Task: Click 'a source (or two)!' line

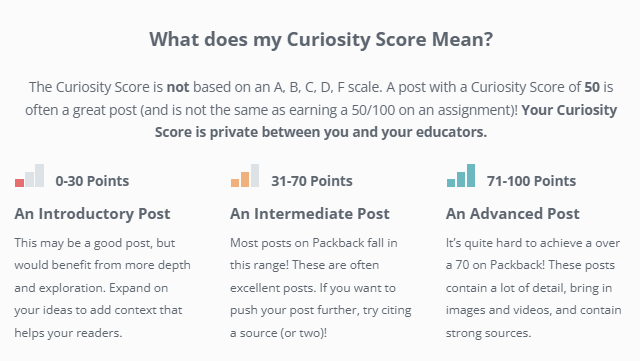Action: pyautogui.click(x=278, y=333)
